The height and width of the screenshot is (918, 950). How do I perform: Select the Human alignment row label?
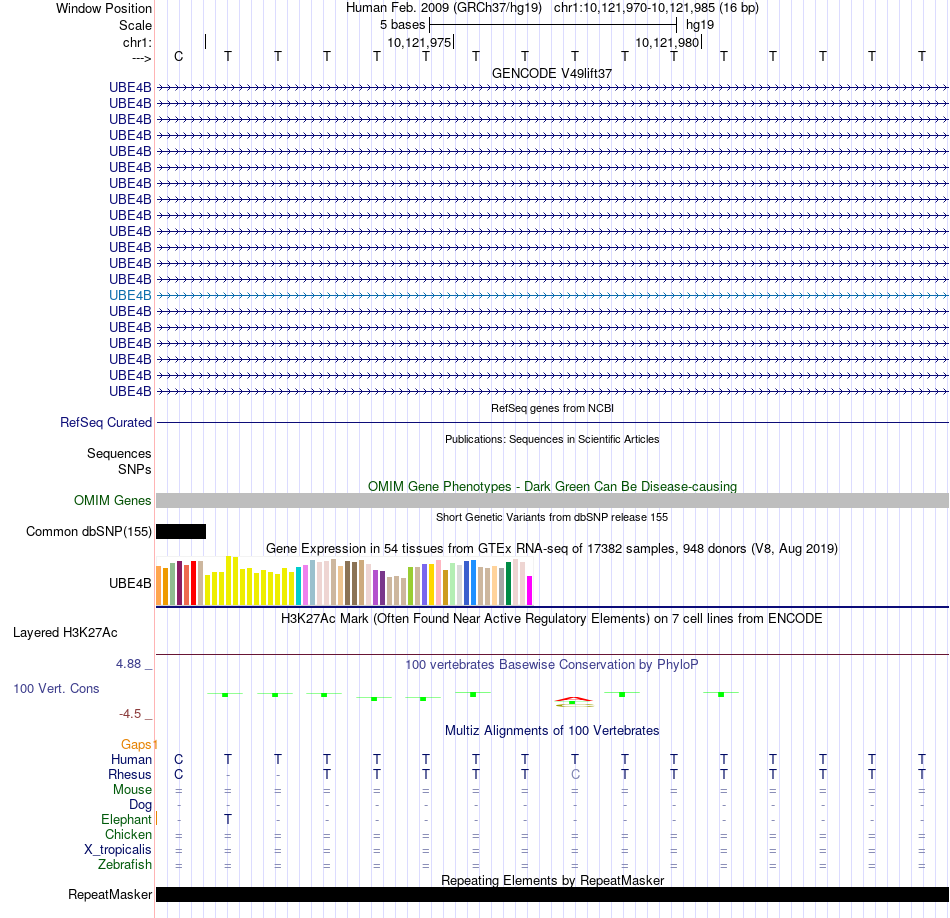pyautogui.click(x=131, y=760)
